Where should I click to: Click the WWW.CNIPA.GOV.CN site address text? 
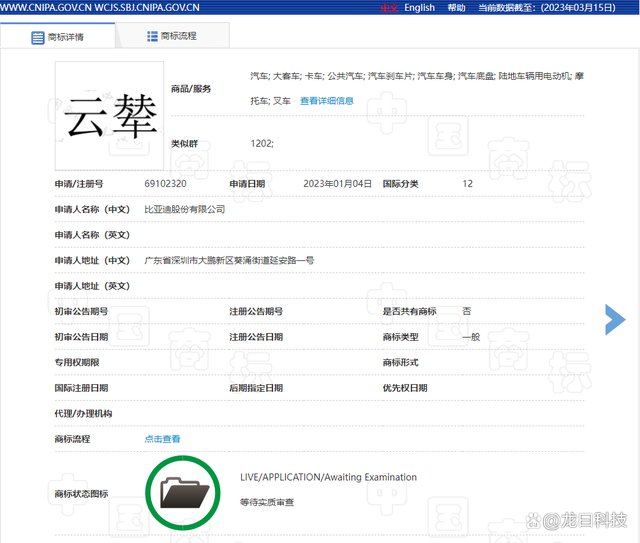[x=46, y=8]
